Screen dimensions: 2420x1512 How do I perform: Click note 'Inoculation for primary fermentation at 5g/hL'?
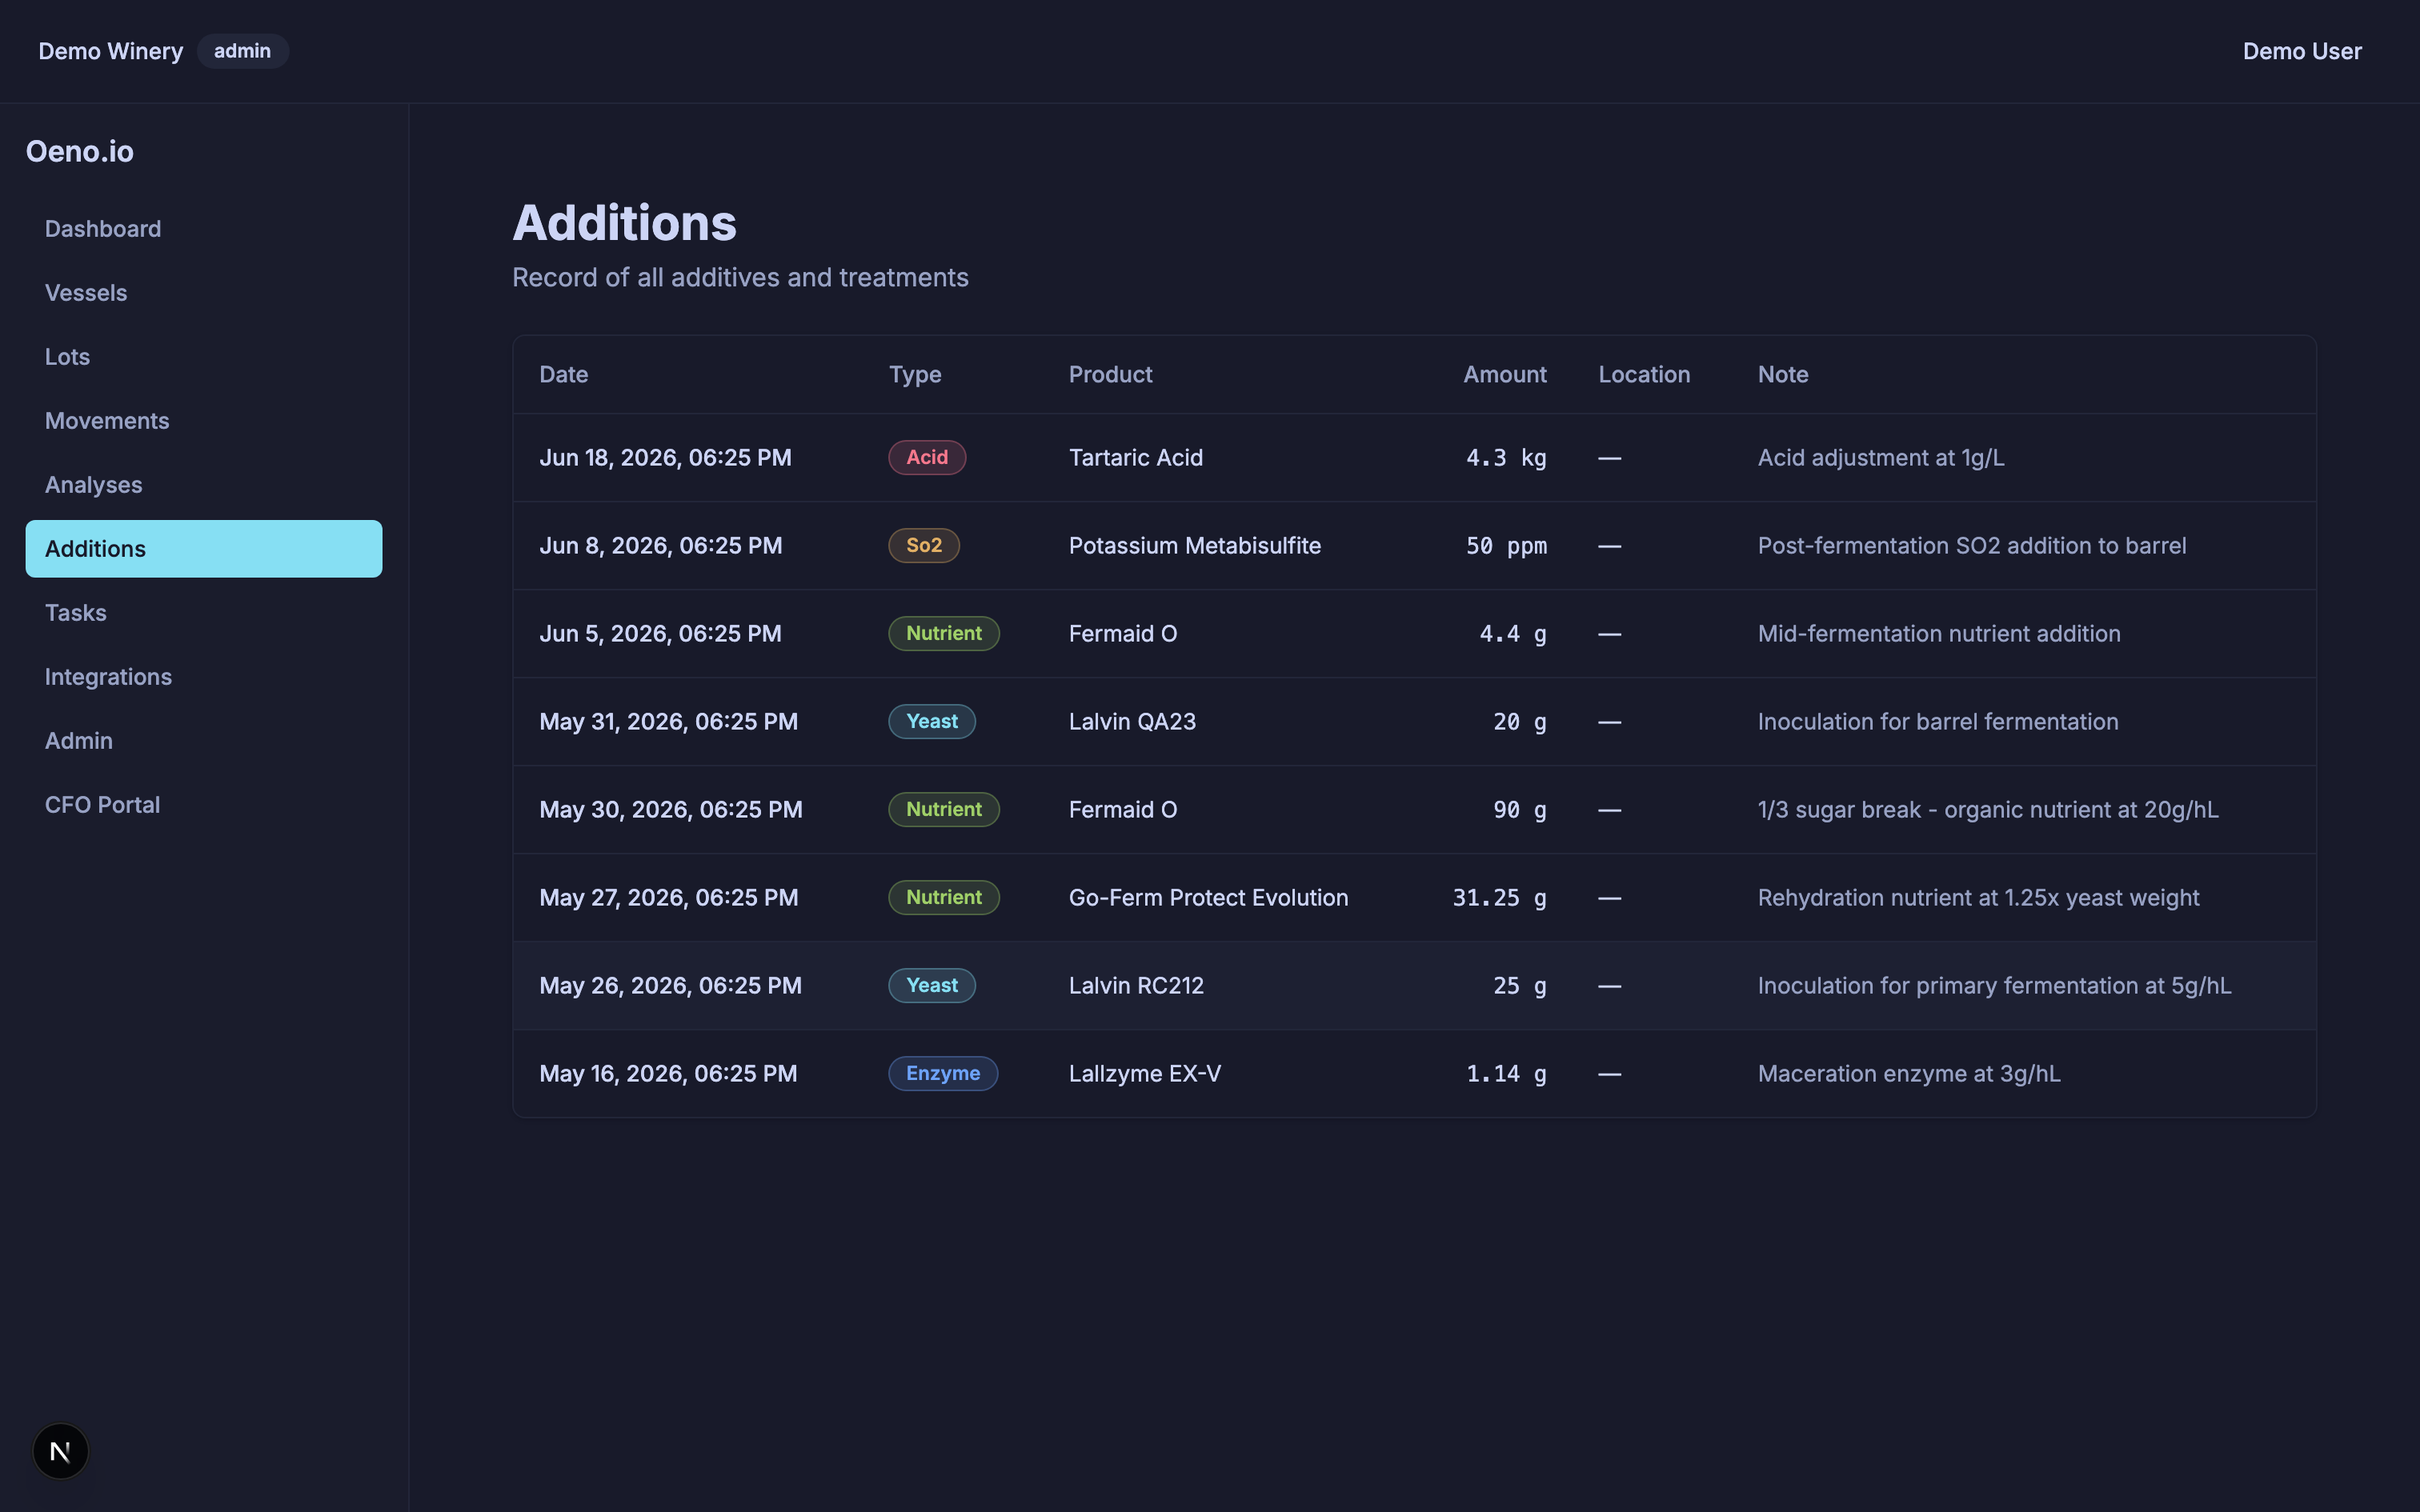click(1994, 985)
